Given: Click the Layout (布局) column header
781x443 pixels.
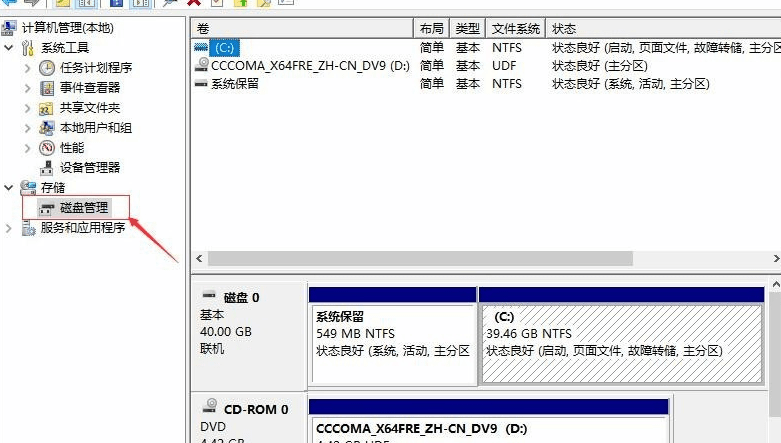Looking at the screenshot, I should tap(431, 28).
